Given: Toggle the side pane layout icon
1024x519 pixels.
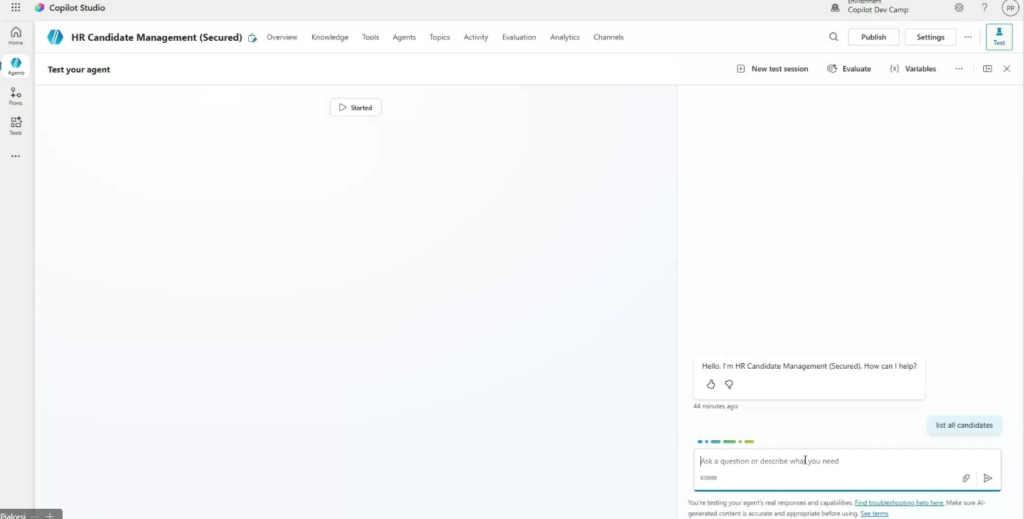Looking at the screenshot, I should coord(987,69).
